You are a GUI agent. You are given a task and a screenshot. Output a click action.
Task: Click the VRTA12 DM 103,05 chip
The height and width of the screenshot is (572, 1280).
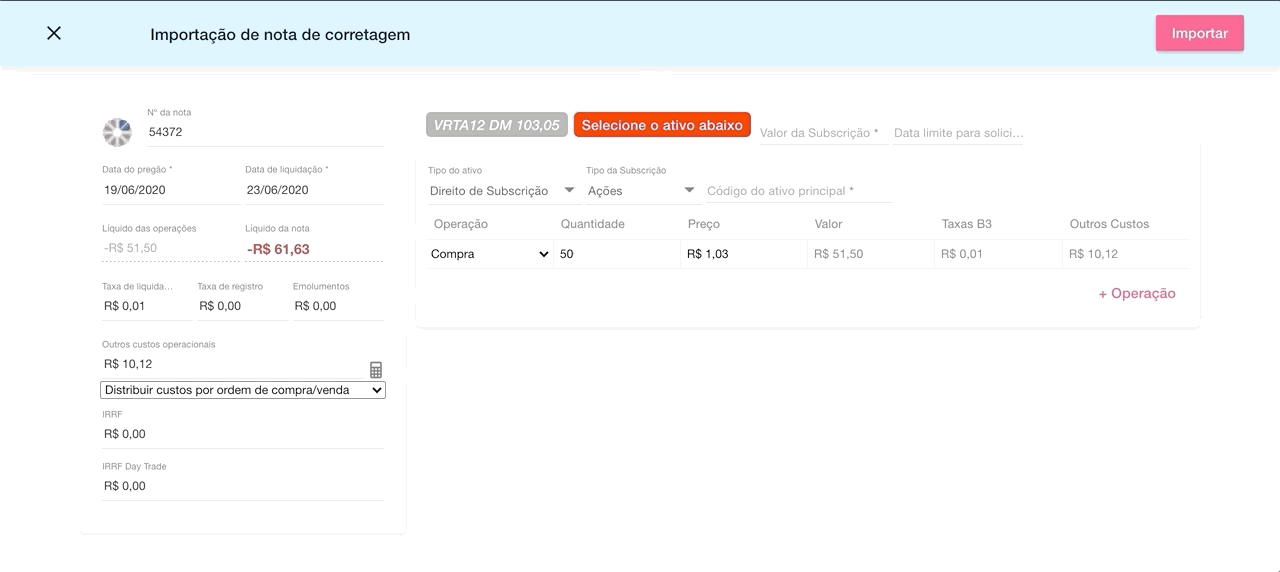[x=497, y=125]
